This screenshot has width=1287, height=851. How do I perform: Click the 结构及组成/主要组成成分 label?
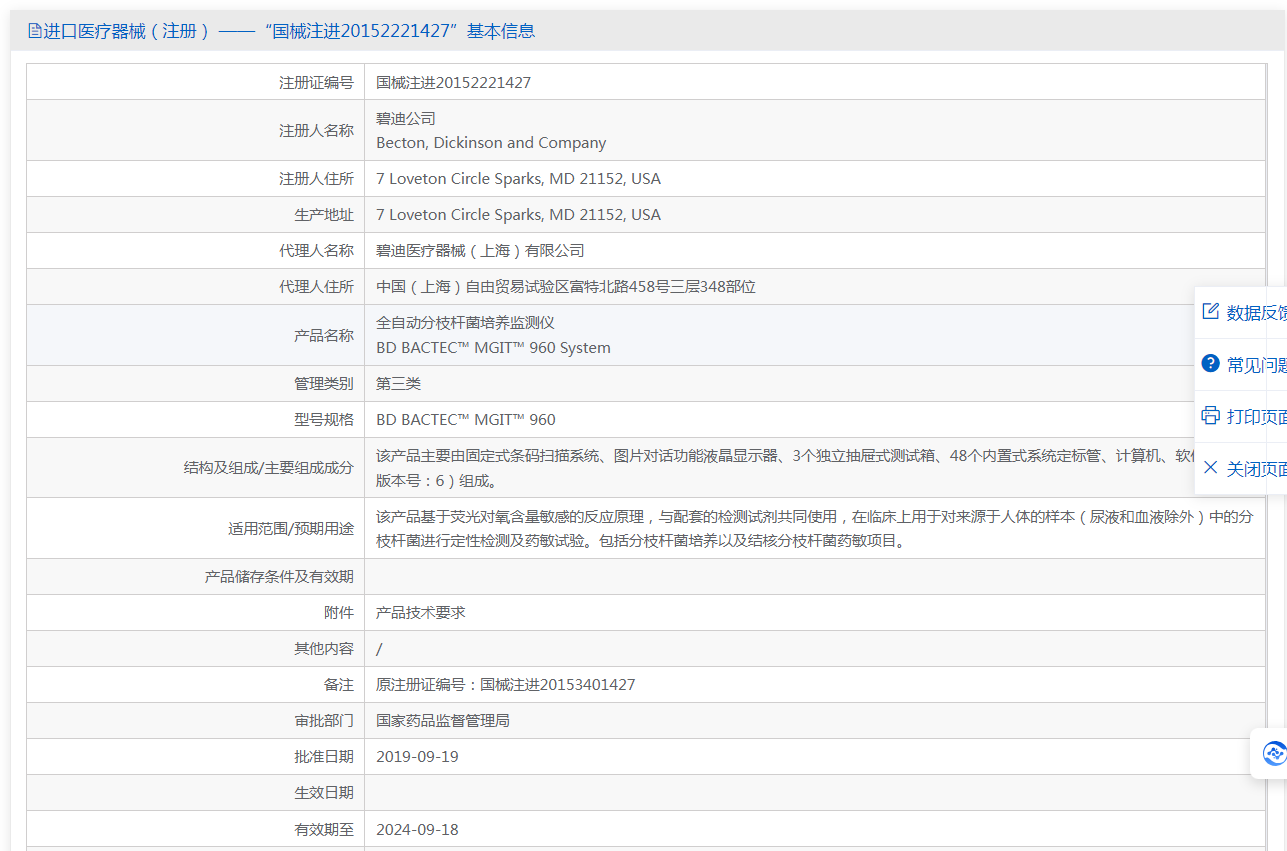point(268,467)
